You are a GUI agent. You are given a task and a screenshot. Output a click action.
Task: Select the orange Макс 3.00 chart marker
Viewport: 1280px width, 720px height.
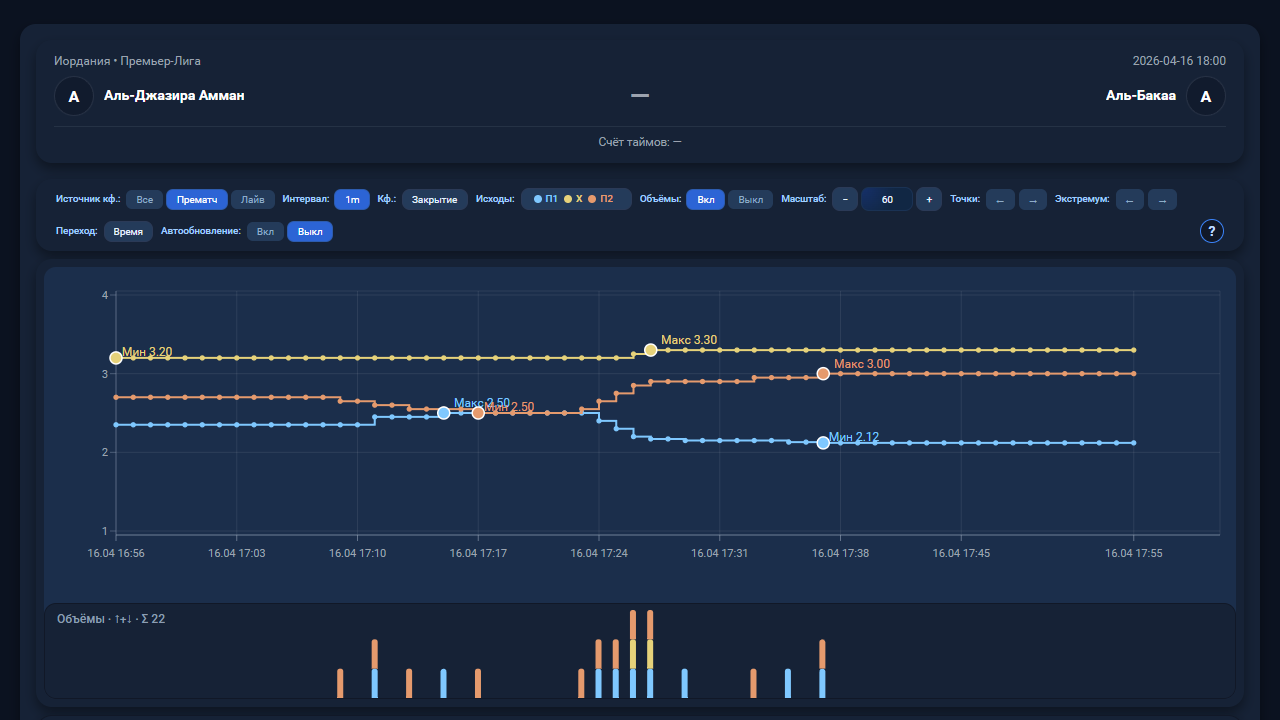[823, 373]
